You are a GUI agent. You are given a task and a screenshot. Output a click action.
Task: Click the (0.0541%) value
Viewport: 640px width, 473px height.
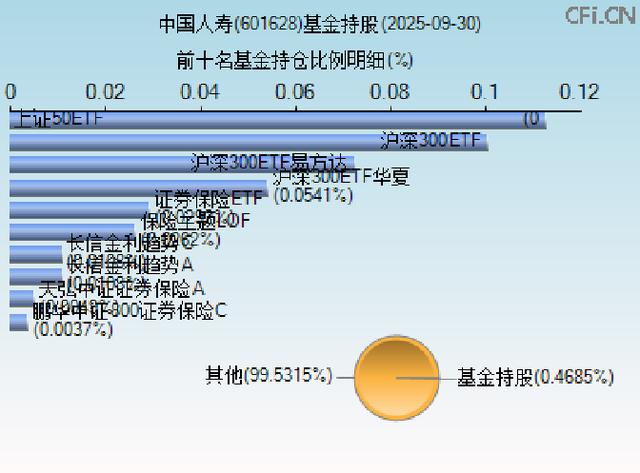coord(313,195)
